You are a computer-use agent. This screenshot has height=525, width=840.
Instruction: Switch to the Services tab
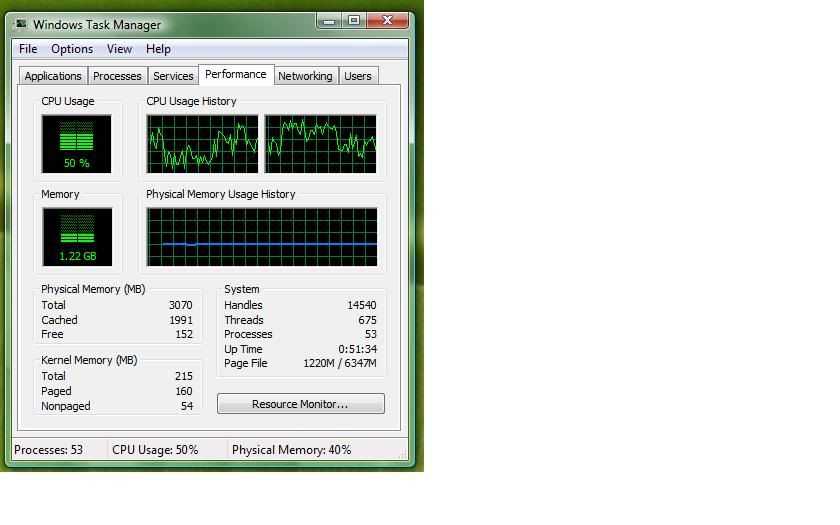[x=173, y=76]
